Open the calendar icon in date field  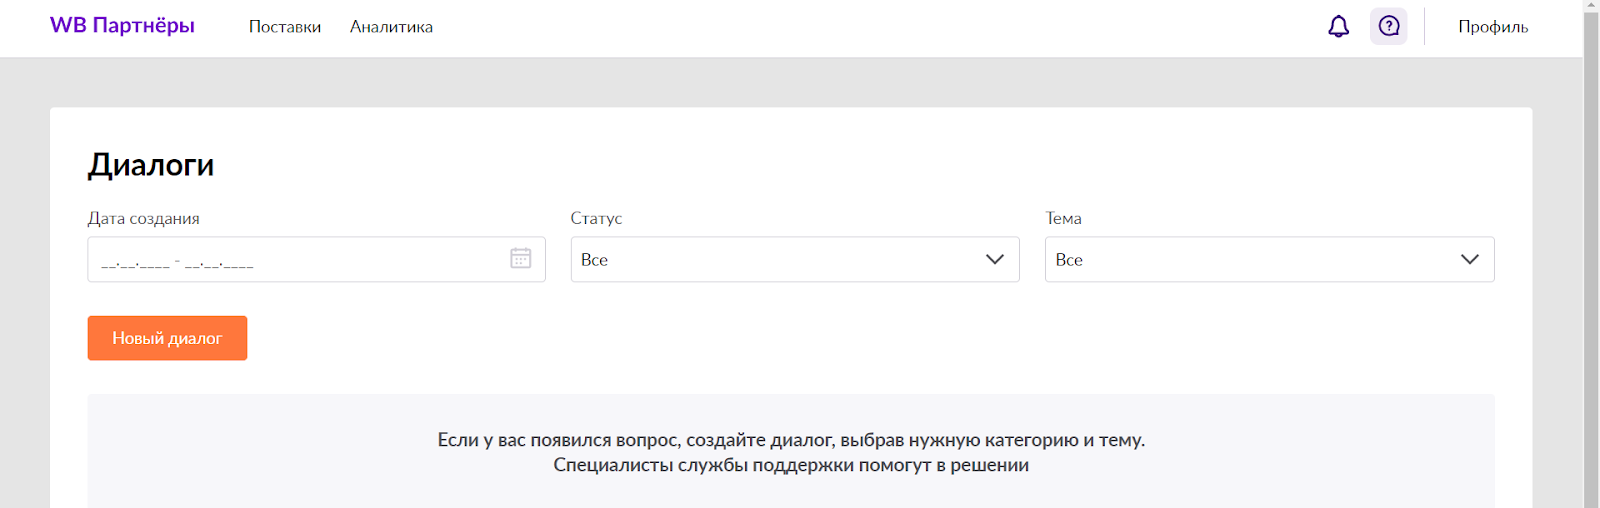521,258
